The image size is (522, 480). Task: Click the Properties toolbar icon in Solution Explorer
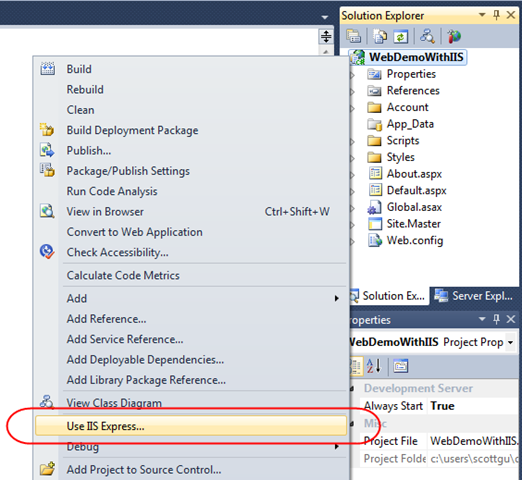tap(353, 36)
